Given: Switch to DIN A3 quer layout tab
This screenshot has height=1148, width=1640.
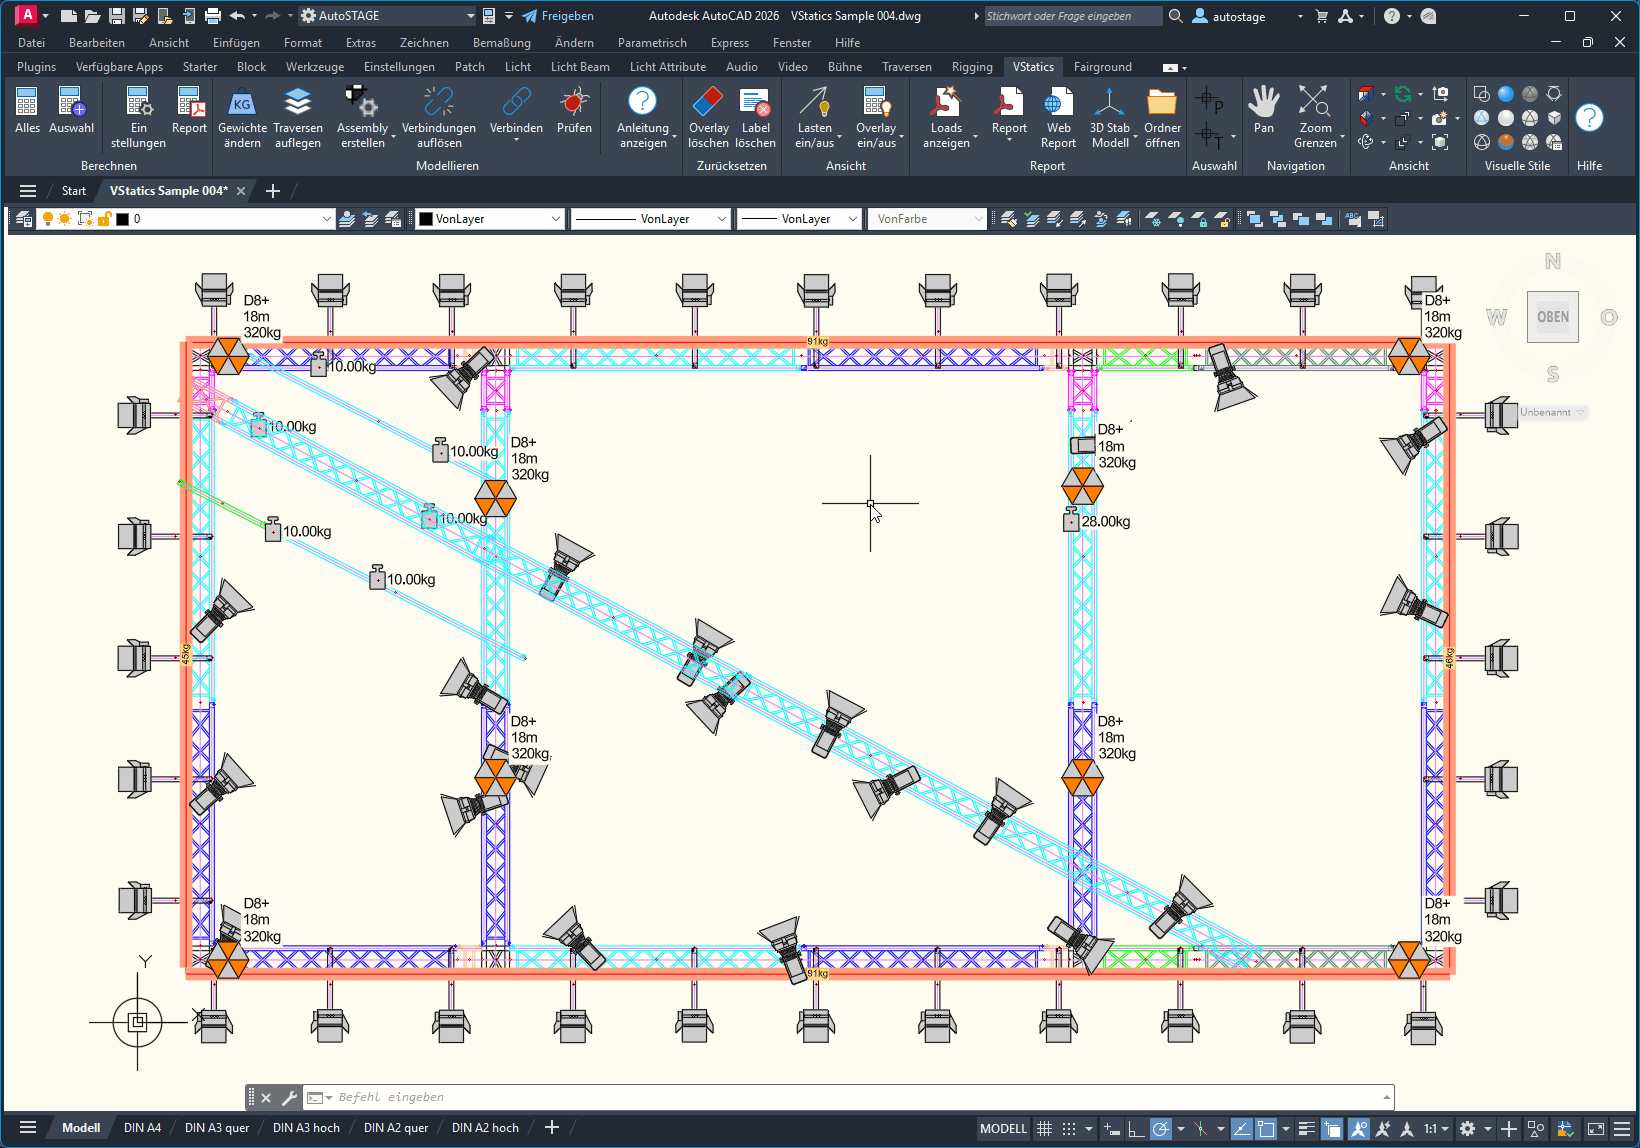Looking at the screenshot, I should click(217, 1128).
